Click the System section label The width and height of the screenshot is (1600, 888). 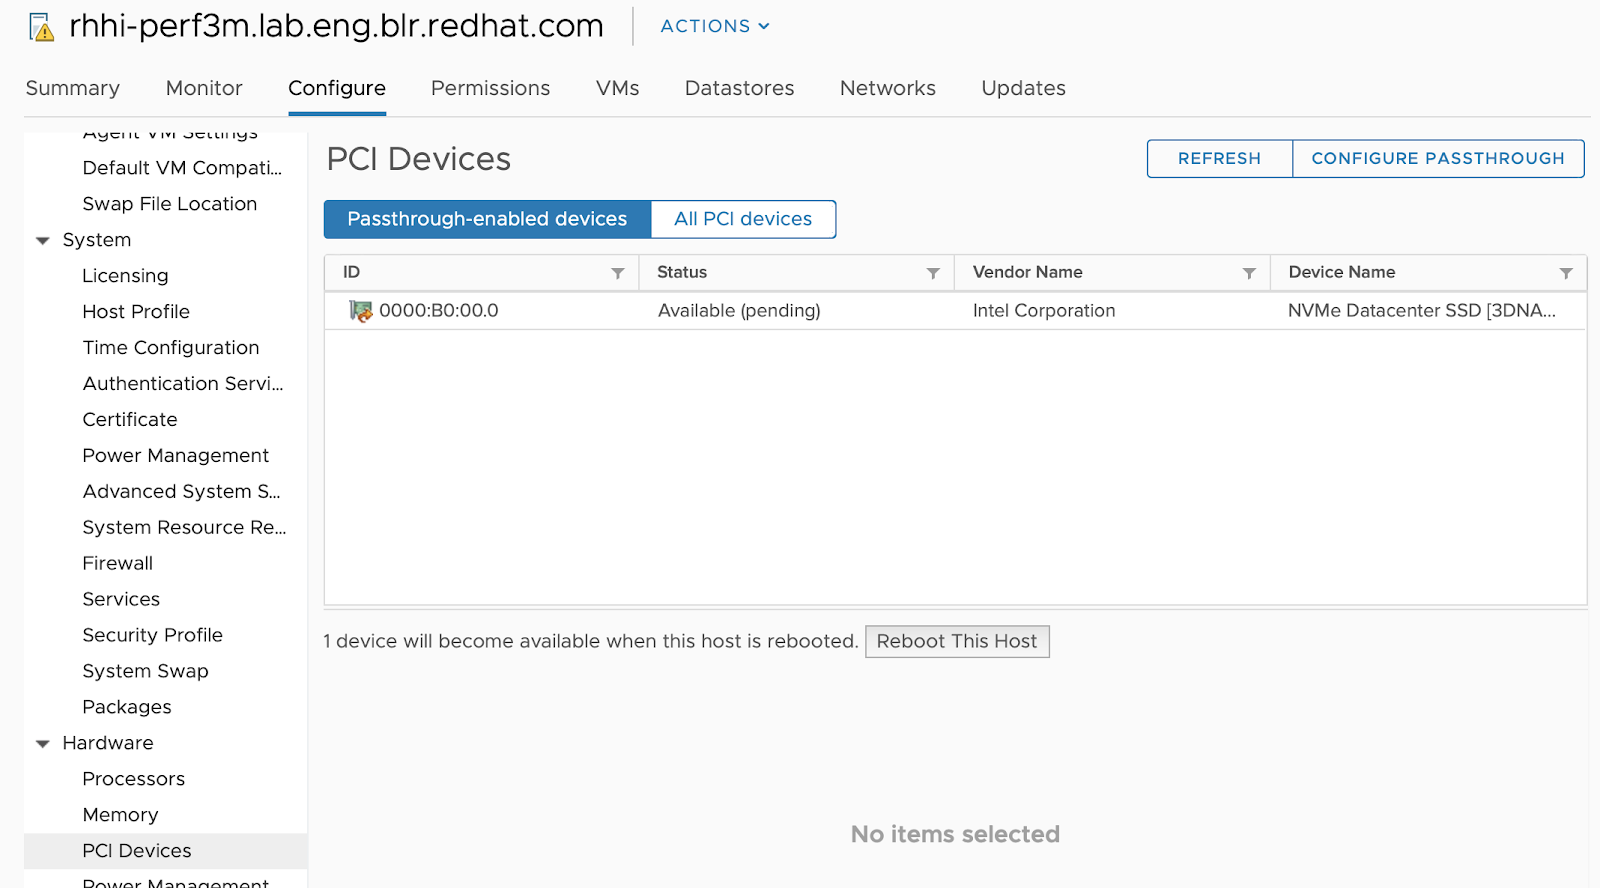tap(97, 240)
